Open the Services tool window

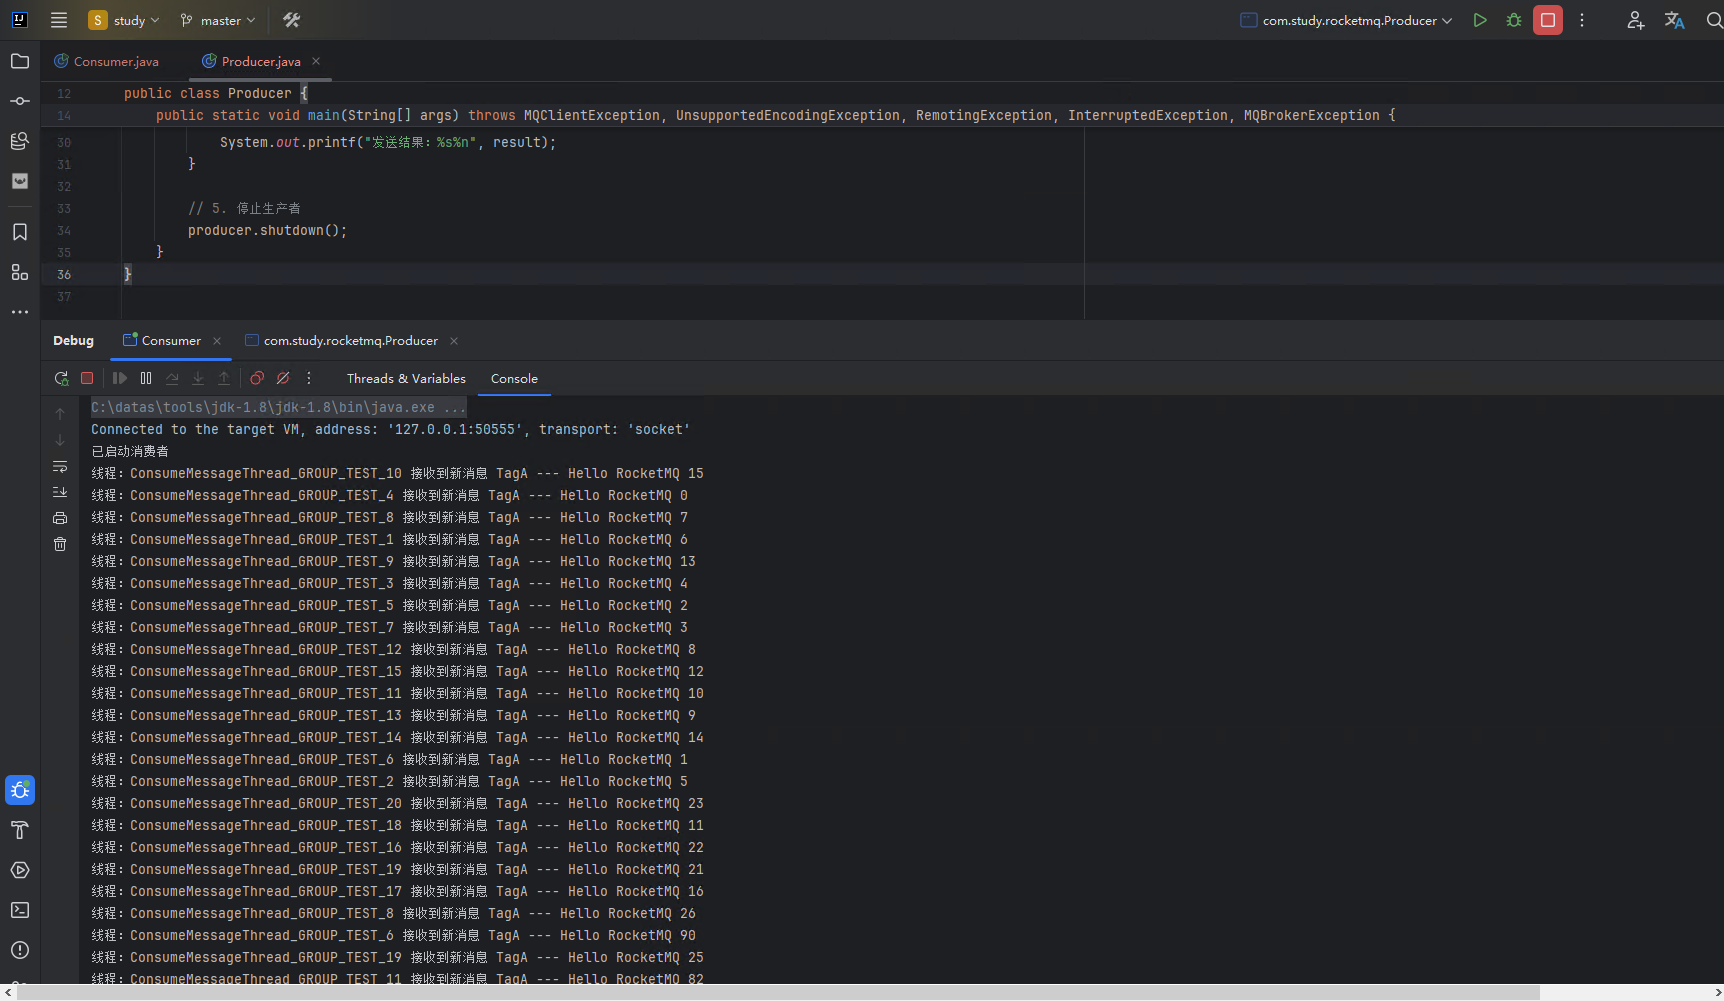click(x=20, y=870)
